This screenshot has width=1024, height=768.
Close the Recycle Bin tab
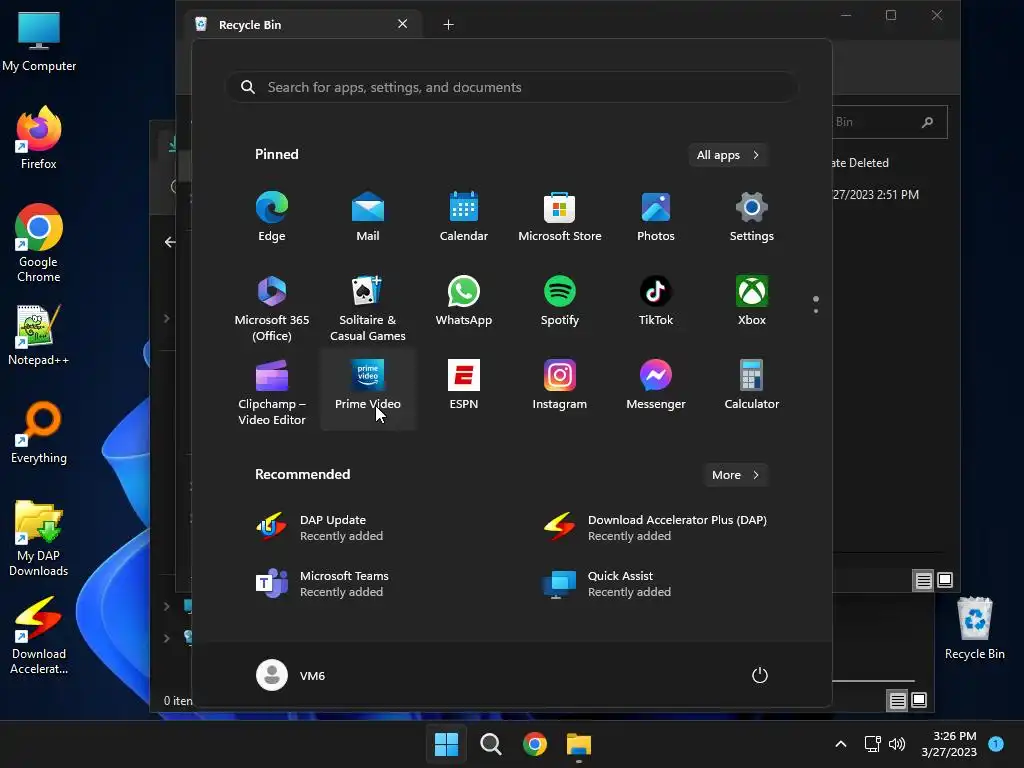point(402,24)
